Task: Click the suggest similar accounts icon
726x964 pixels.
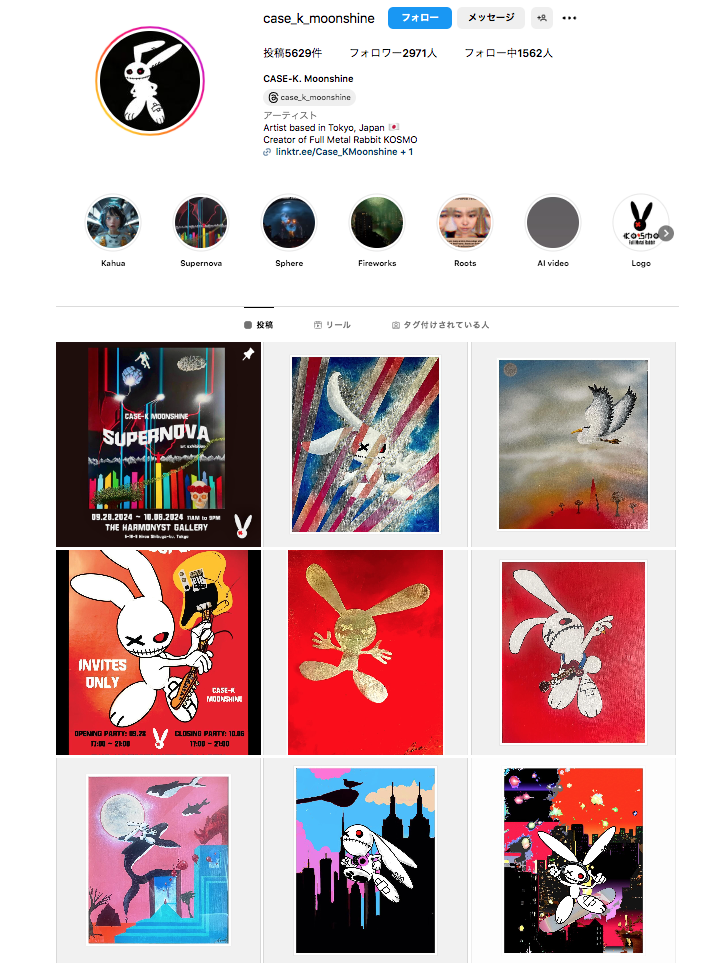Action: tap(542, 18)
